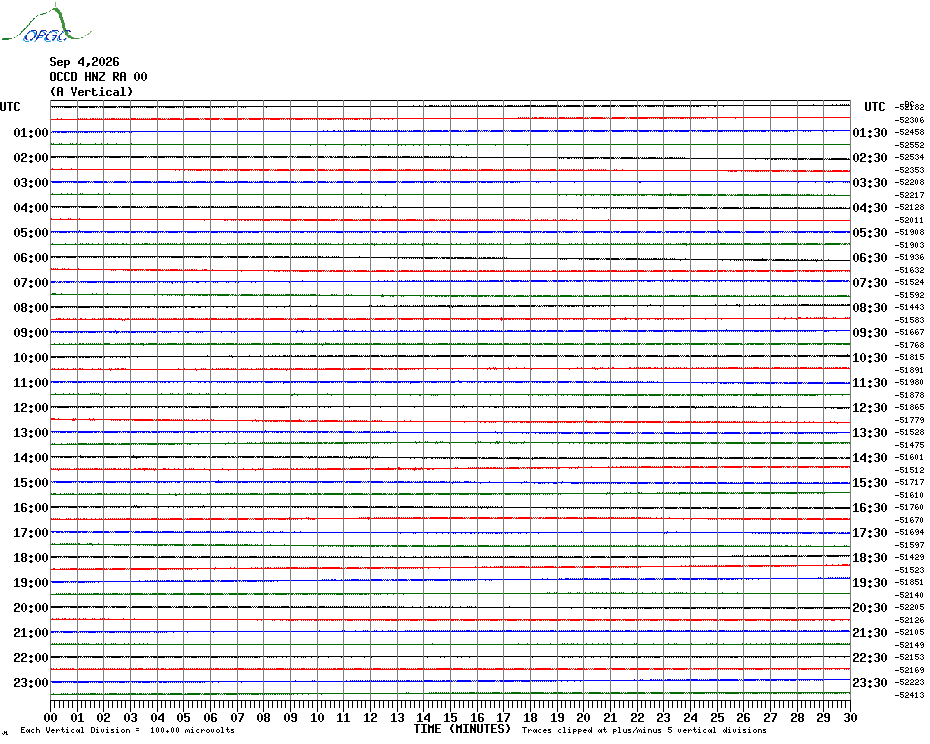Click the Sep 4,2026 date text
The width and height of the screenshot is (930, 744).
(x=84, y=62)
